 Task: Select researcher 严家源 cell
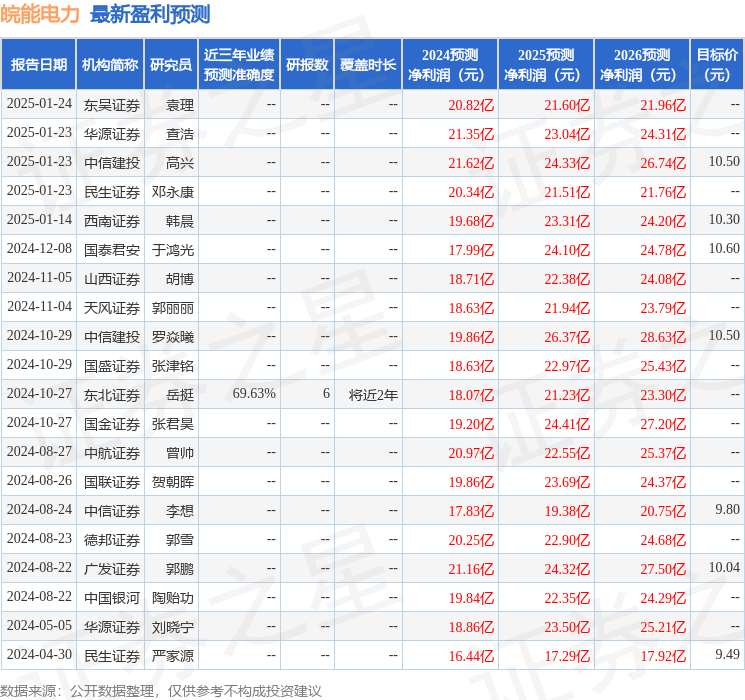[172, 656]
